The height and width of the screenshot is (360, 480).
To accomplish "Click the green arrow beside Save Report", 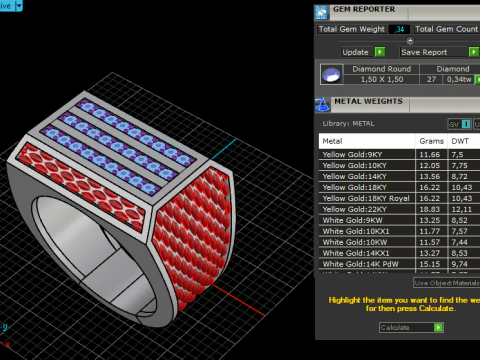I will click(x=474, y=52).
